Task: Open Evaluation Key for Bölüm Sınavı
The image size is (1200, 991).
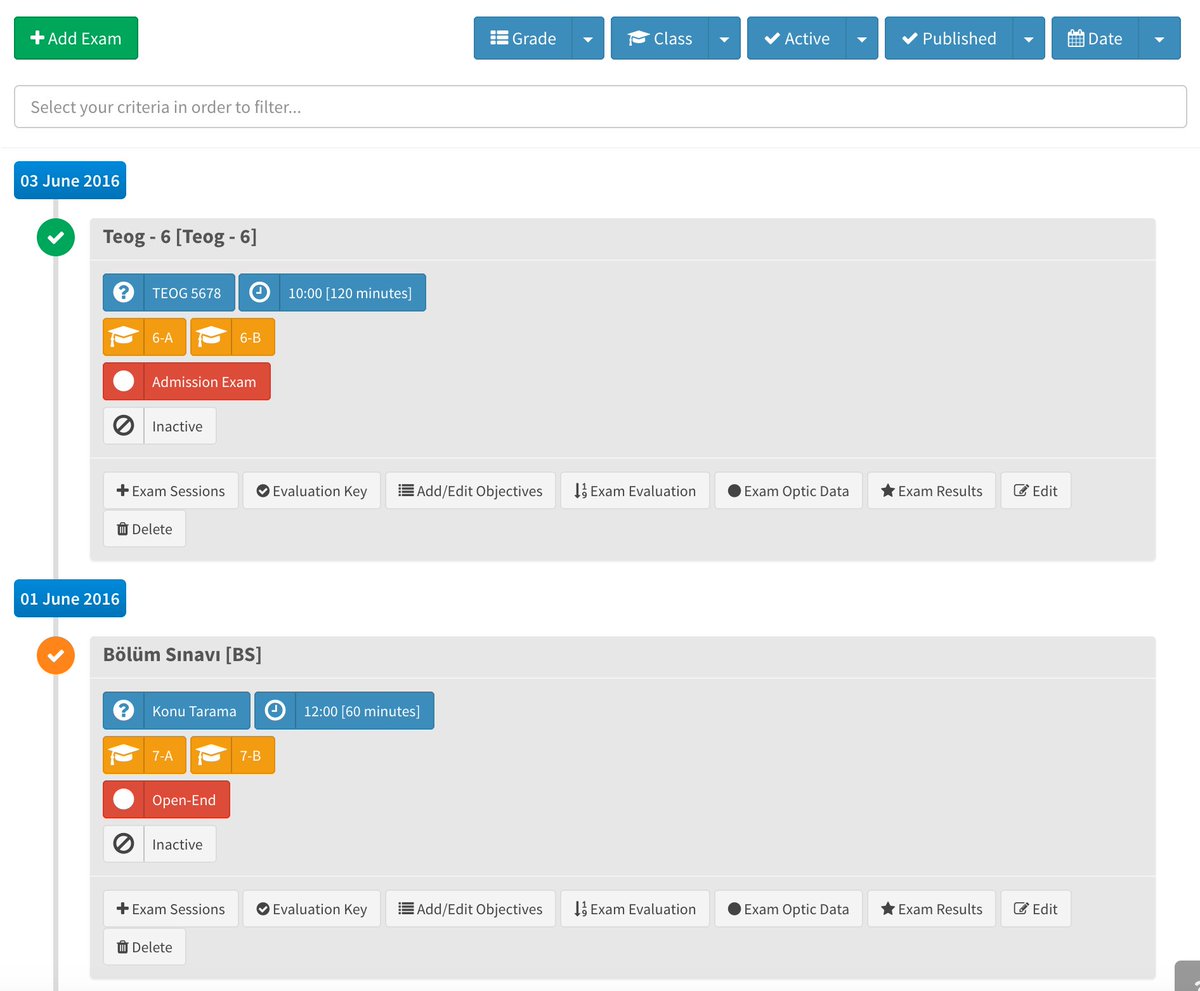Action: 312,908
